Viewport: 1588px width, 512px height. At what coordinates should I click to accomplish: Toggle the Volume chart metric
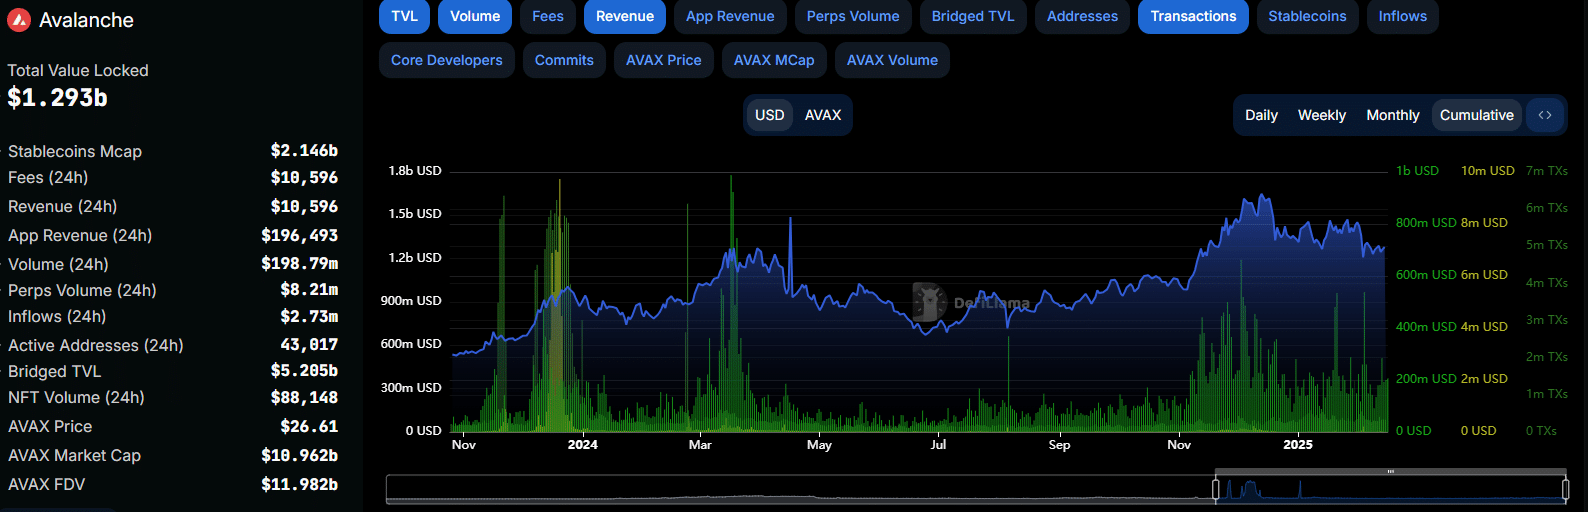(x=475, y=16)
